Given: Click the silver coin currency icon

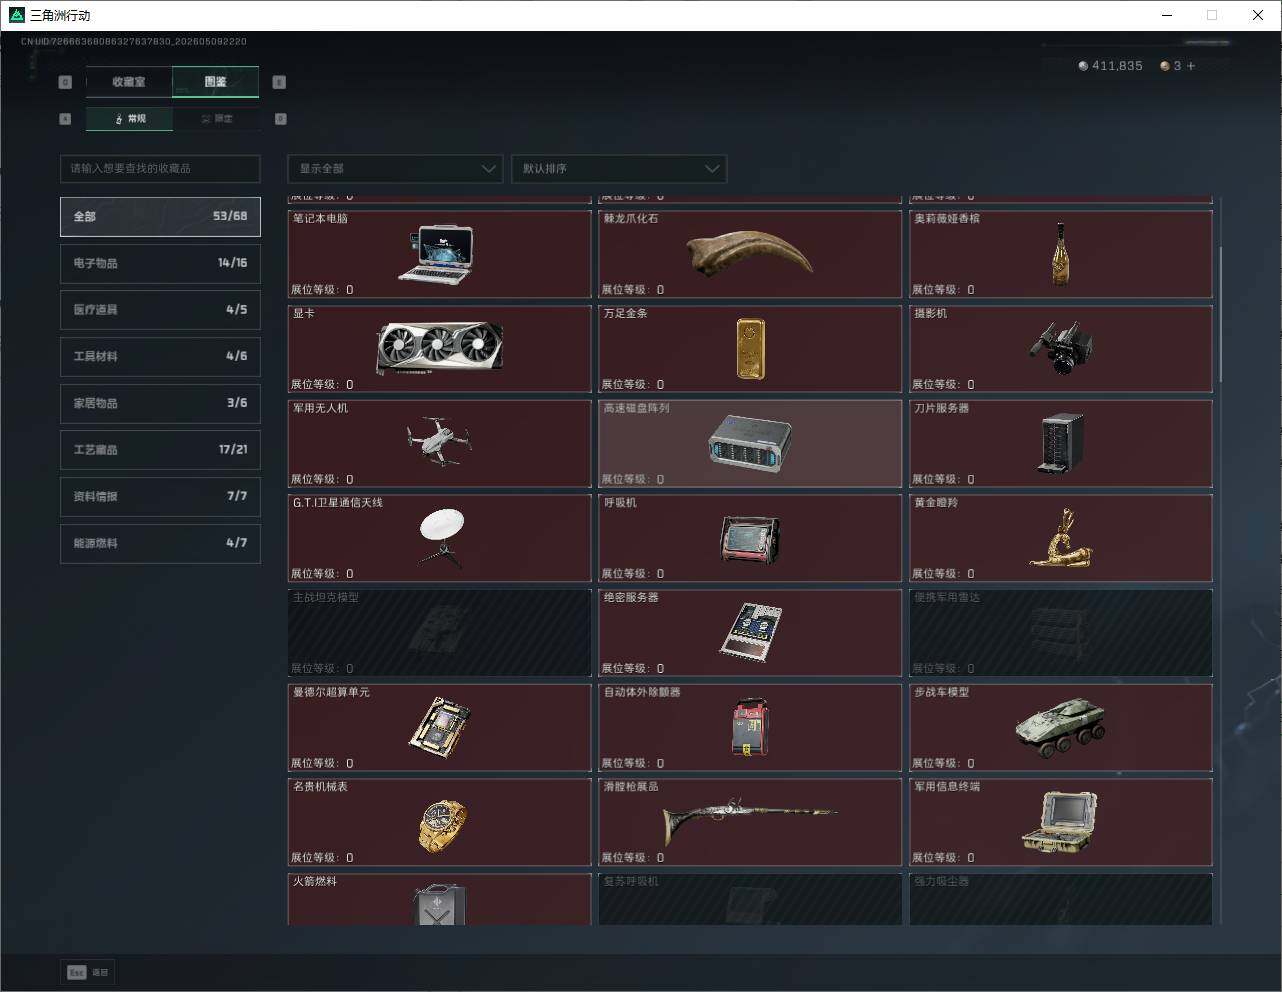Looking at the screenshot, I should pos(1083,66).
